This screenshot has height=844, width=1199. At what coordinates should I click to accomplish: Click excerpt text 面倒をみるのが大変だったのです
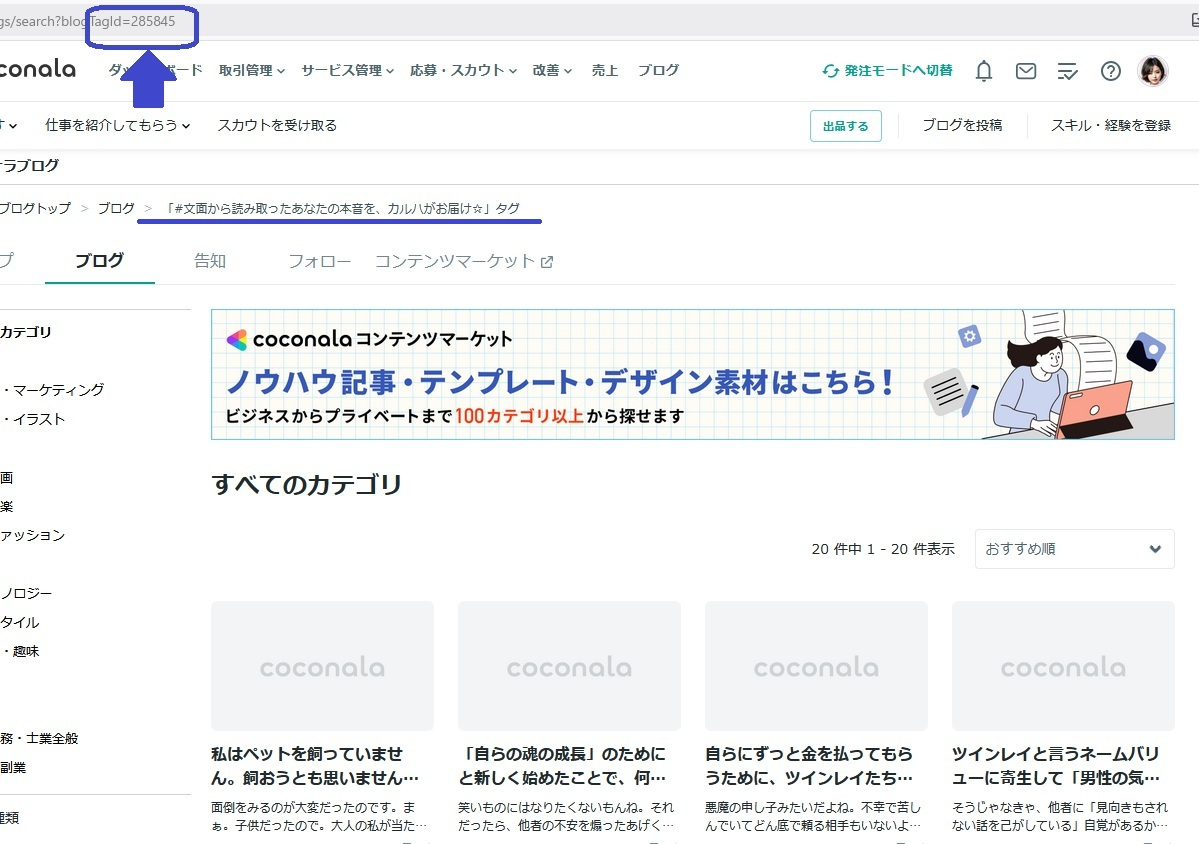319,816
